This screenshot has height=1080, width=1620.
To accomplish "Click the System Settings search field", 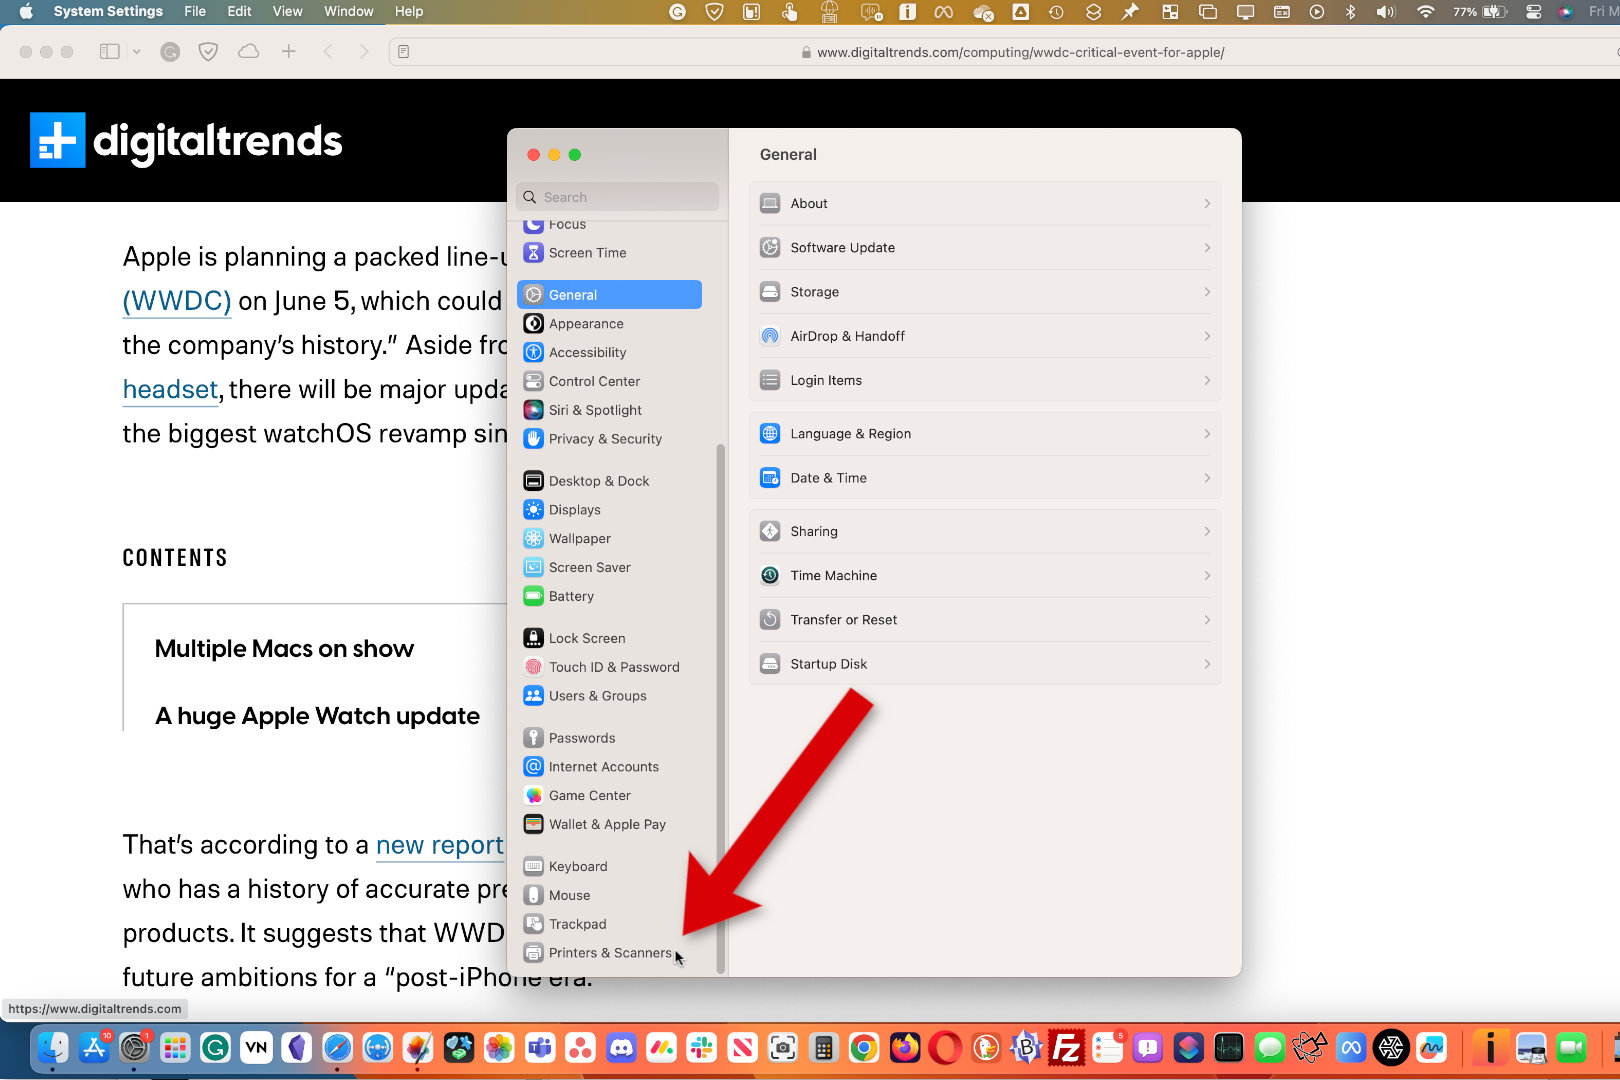I will click(x=618, y=197).
